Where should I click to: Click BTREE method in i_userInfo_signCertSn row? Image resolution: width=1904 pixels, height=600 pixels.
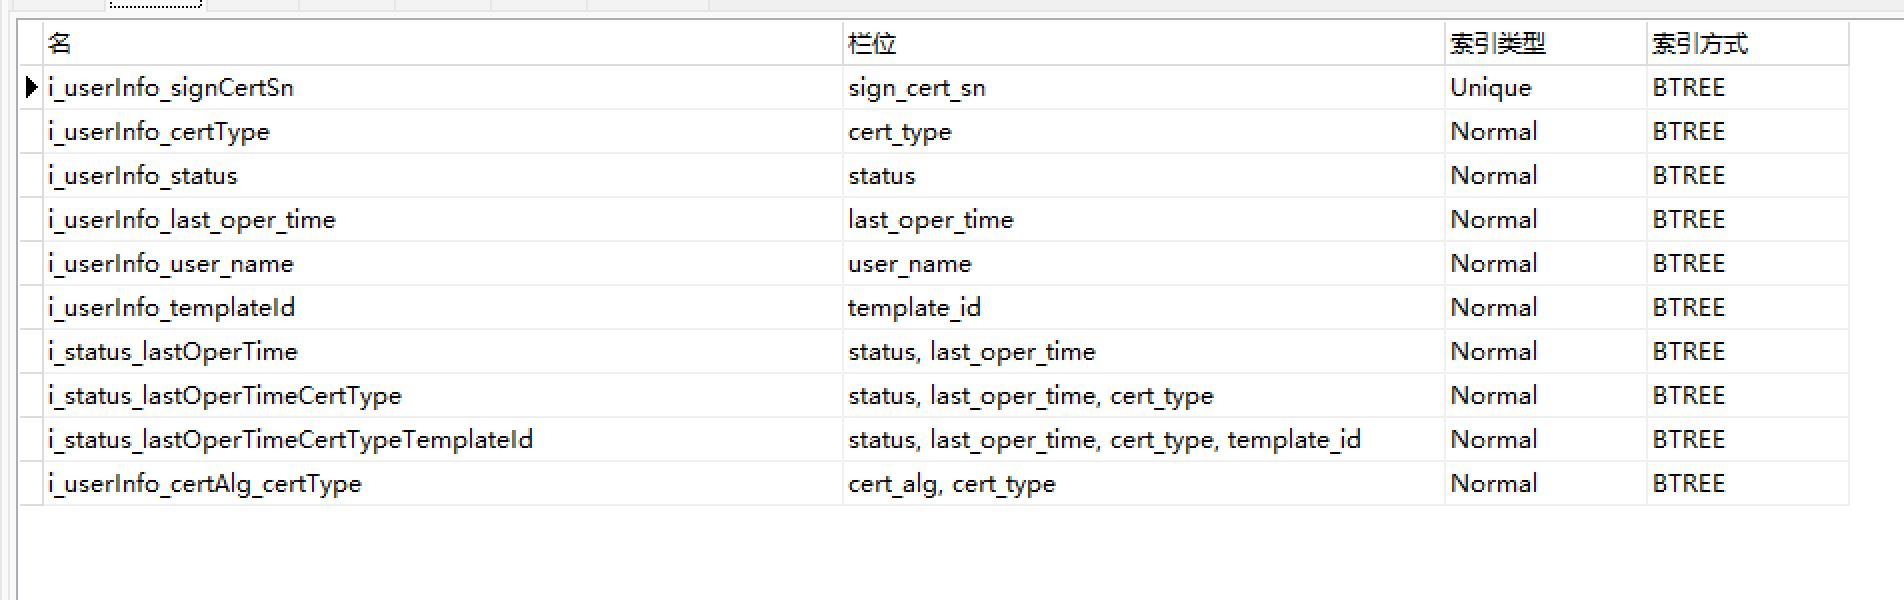[1747, 88]
